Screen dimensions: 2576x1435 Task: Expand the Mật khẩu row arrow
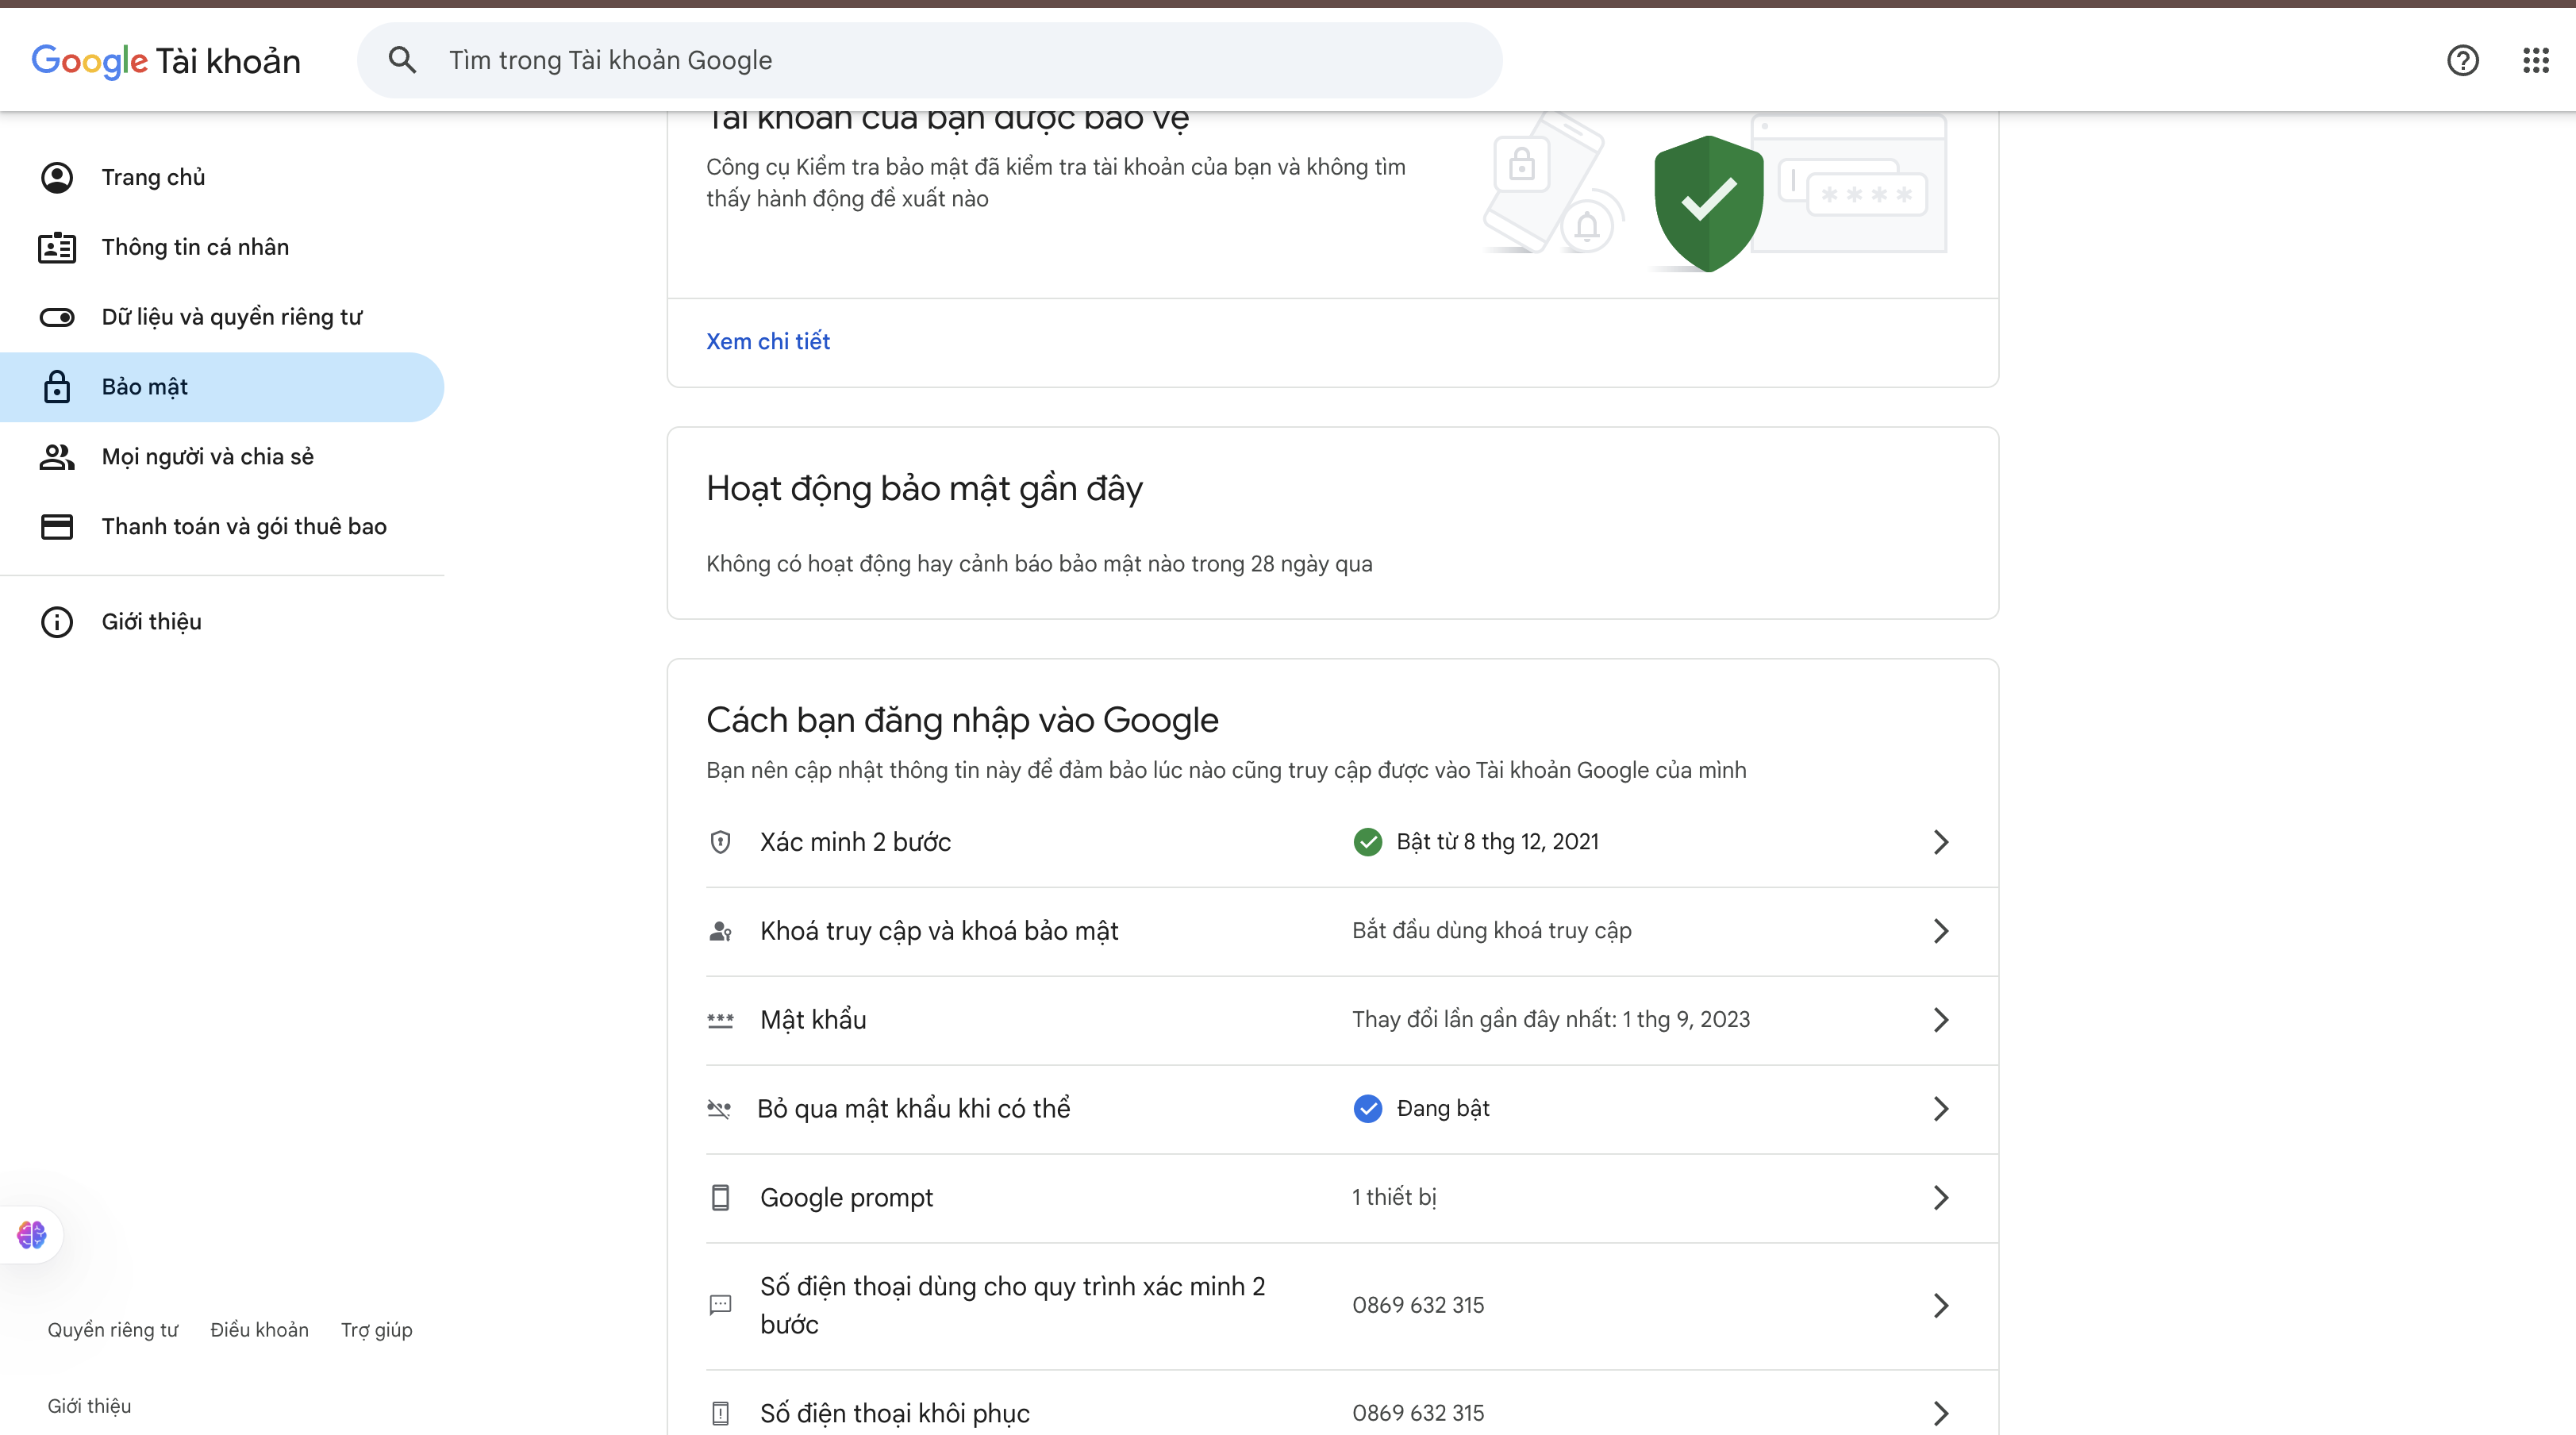pos(1940,1020)
